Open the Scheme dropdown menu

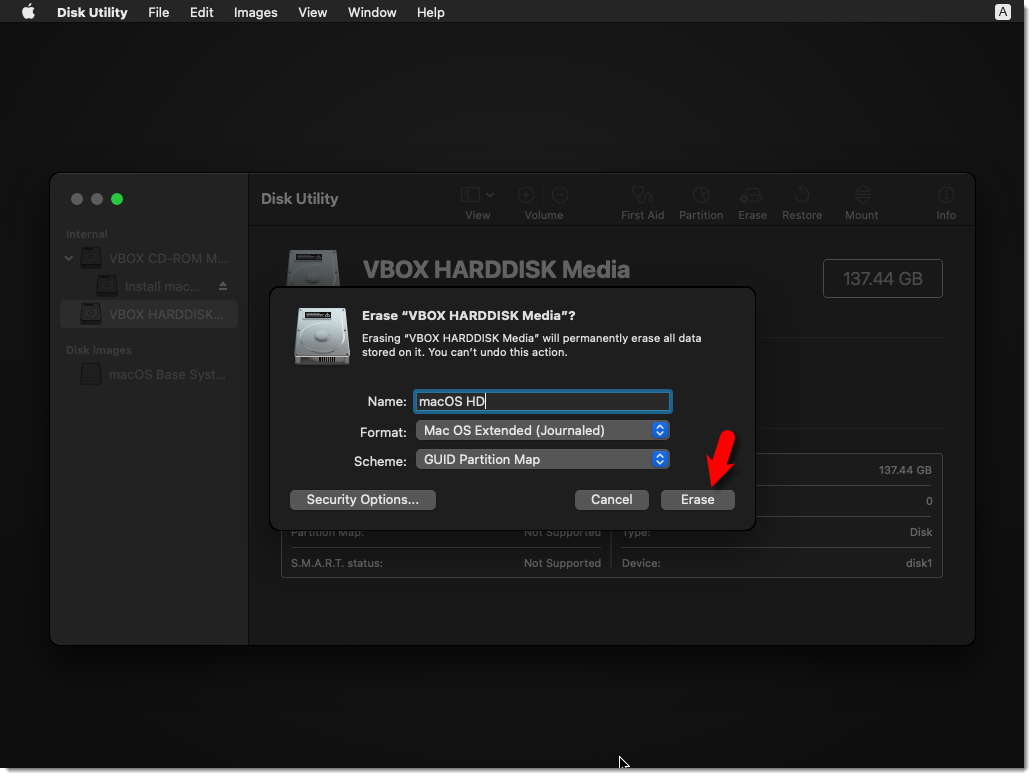(x=542, y=460)
